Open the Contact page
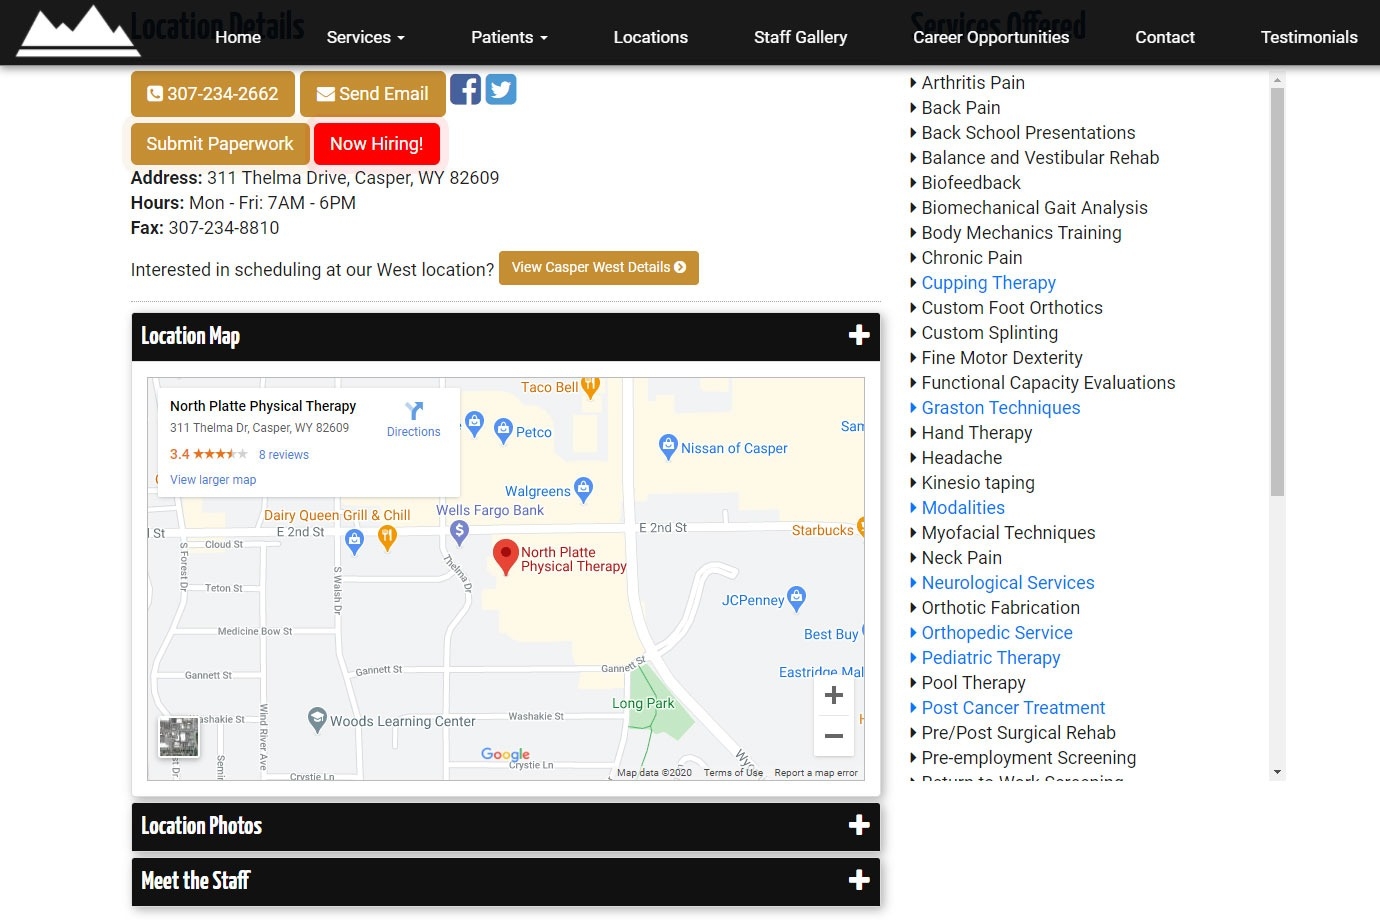This screenshot has width=1380, height=920. 1165,37
